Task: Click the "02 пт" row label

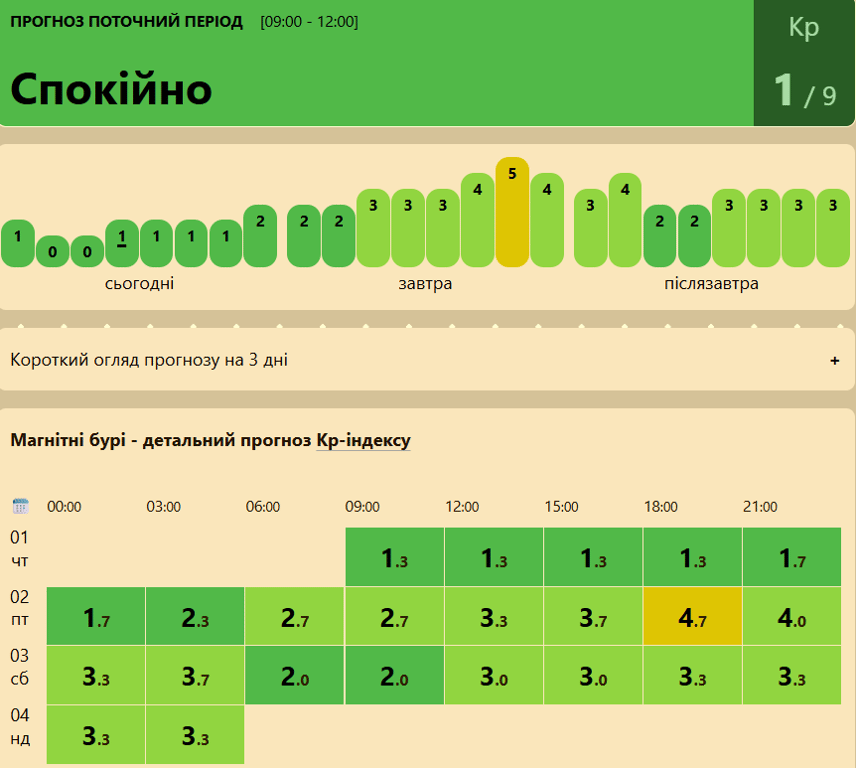Action: 19,608
